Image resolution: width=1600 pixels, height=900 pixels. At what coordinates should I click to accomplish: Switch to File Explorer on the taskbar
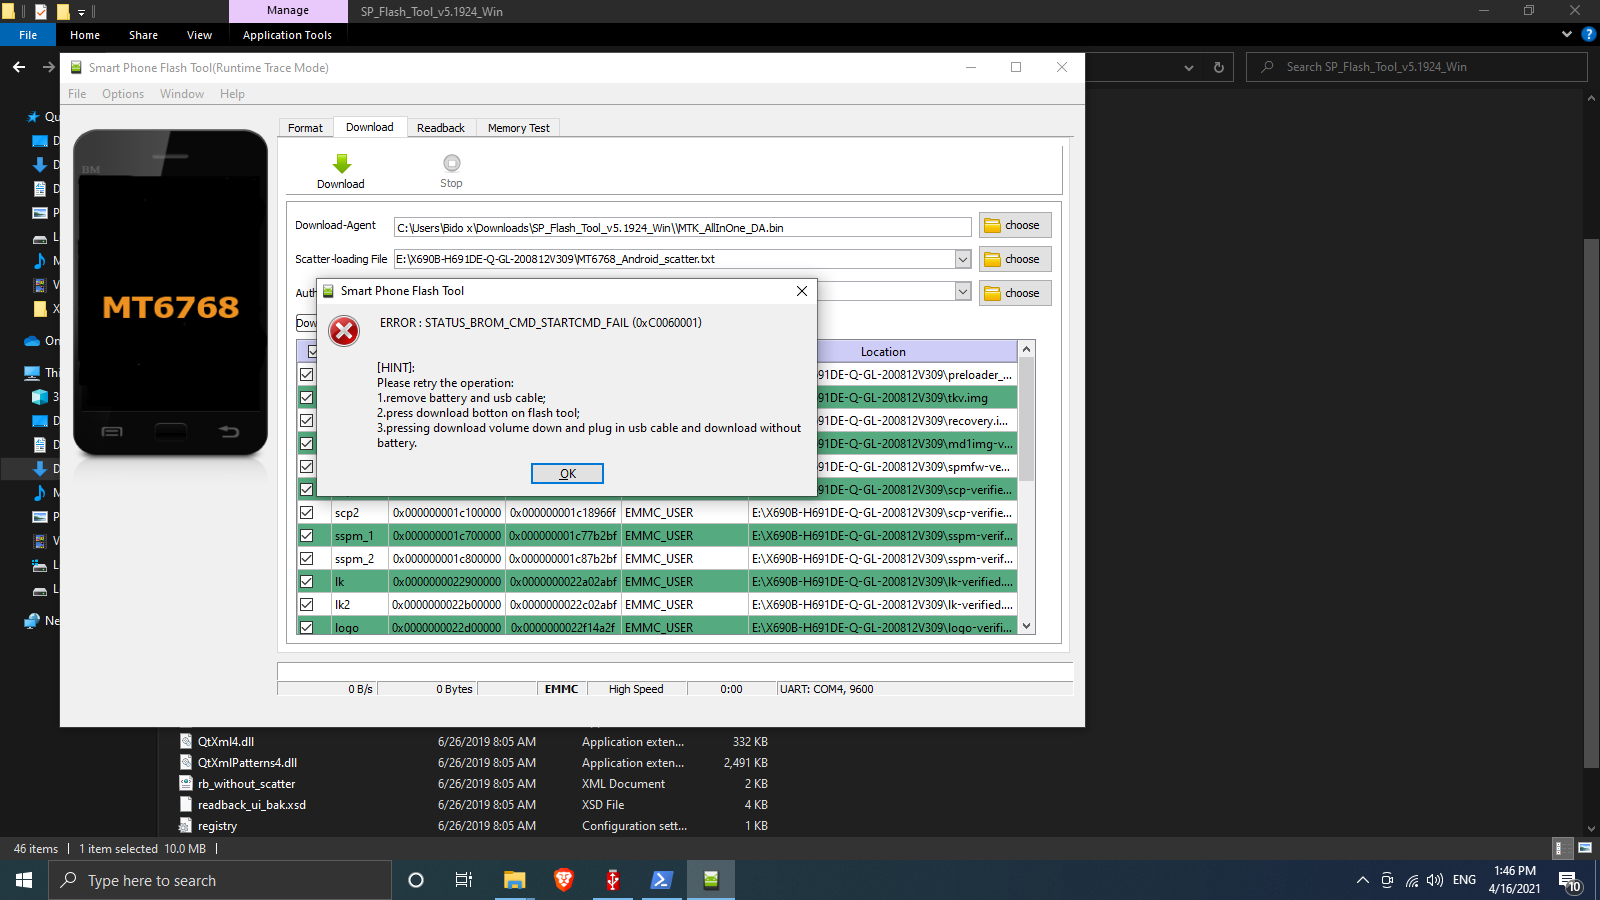click(x=514, y=880)
